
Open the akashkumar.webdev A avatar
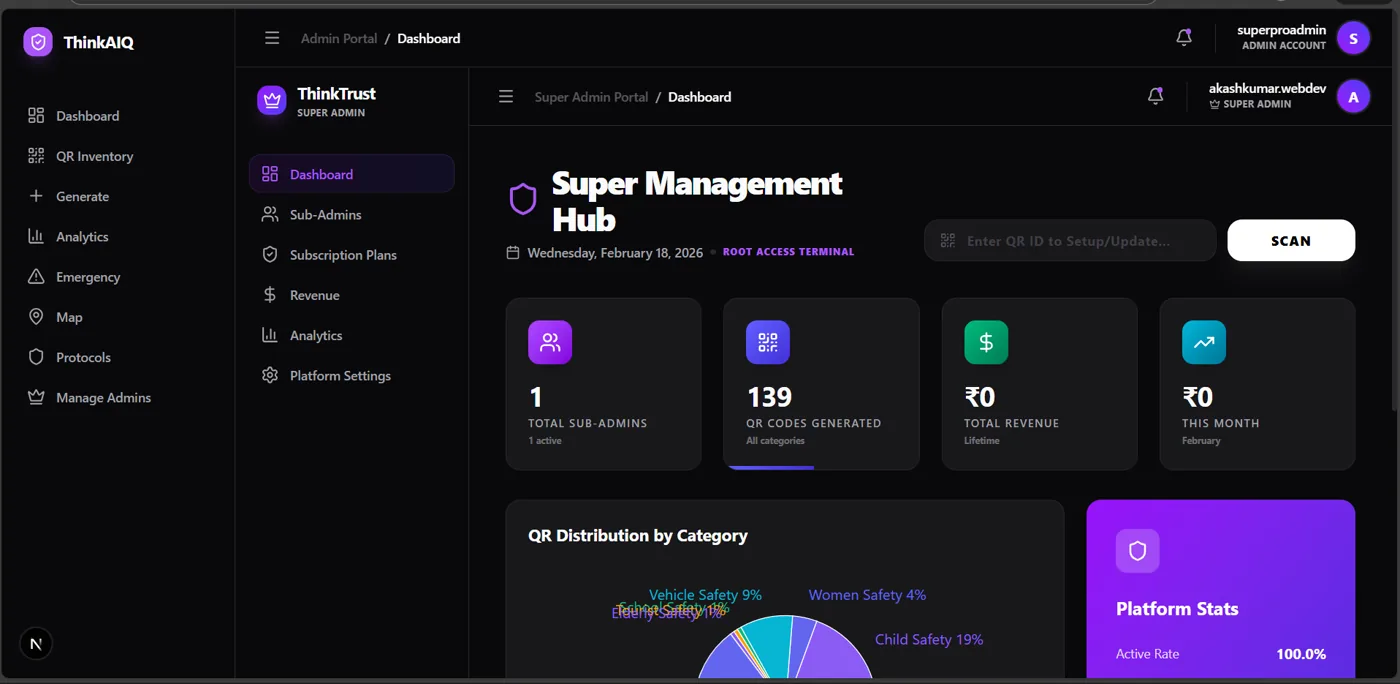[x=1353, y=97]
